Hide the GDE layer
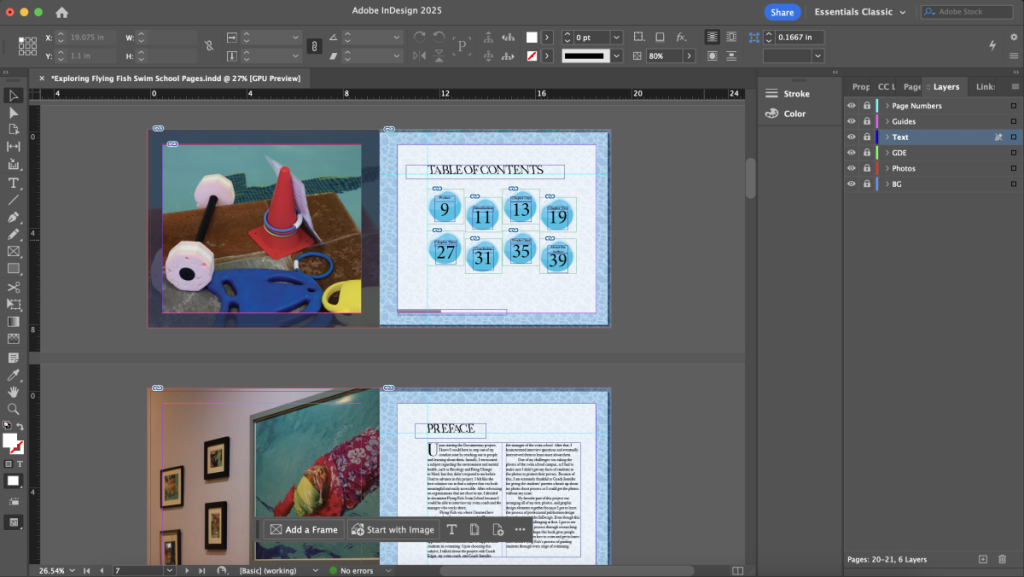 pos(851,153)
